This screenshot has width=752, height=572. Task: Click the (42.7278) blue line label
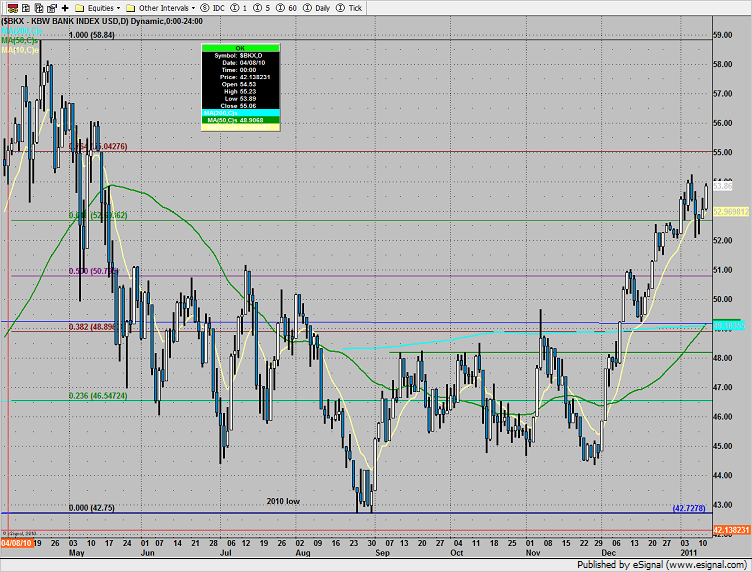pyautogui.click(x=689, y=508)
